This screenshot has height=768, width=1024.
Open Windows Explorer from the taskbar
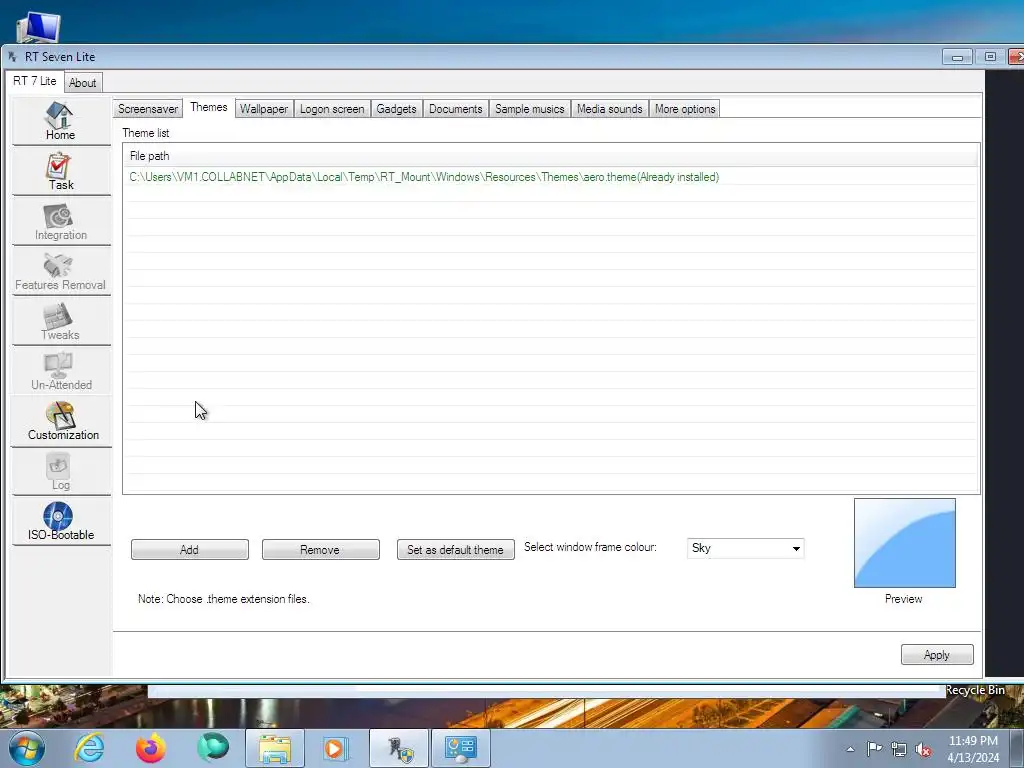pos(275,748)
